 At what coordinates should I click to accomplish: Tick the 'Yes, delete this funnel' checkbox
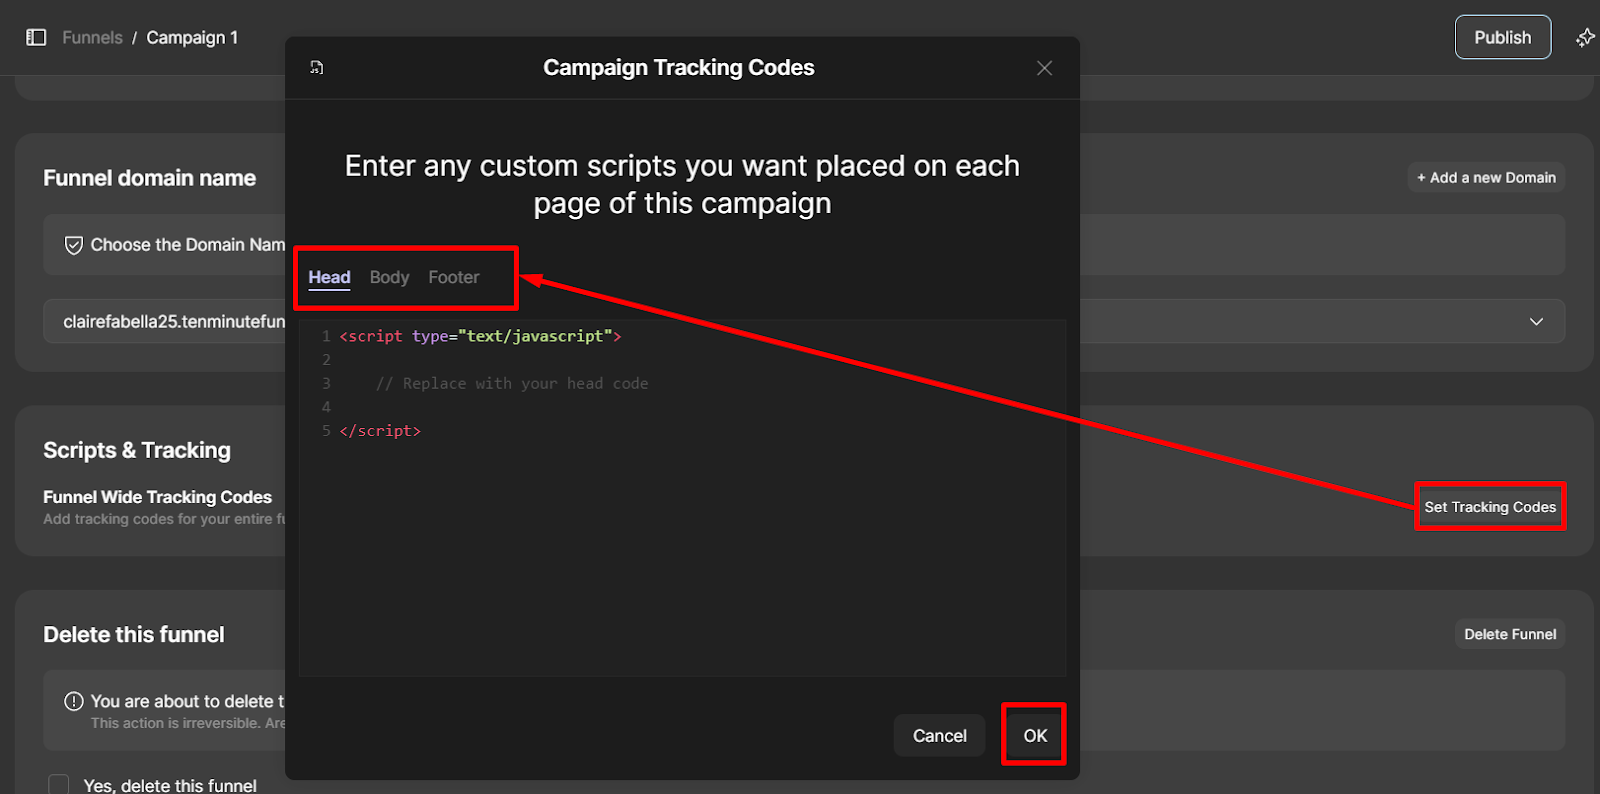59,785
